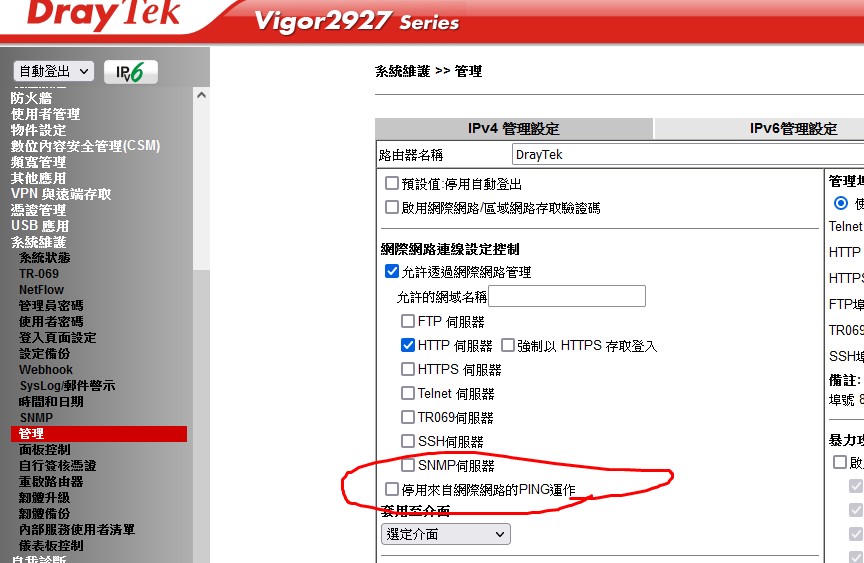
Task: Switch to IPv6管理設定 tab
Action: [793, 128]
